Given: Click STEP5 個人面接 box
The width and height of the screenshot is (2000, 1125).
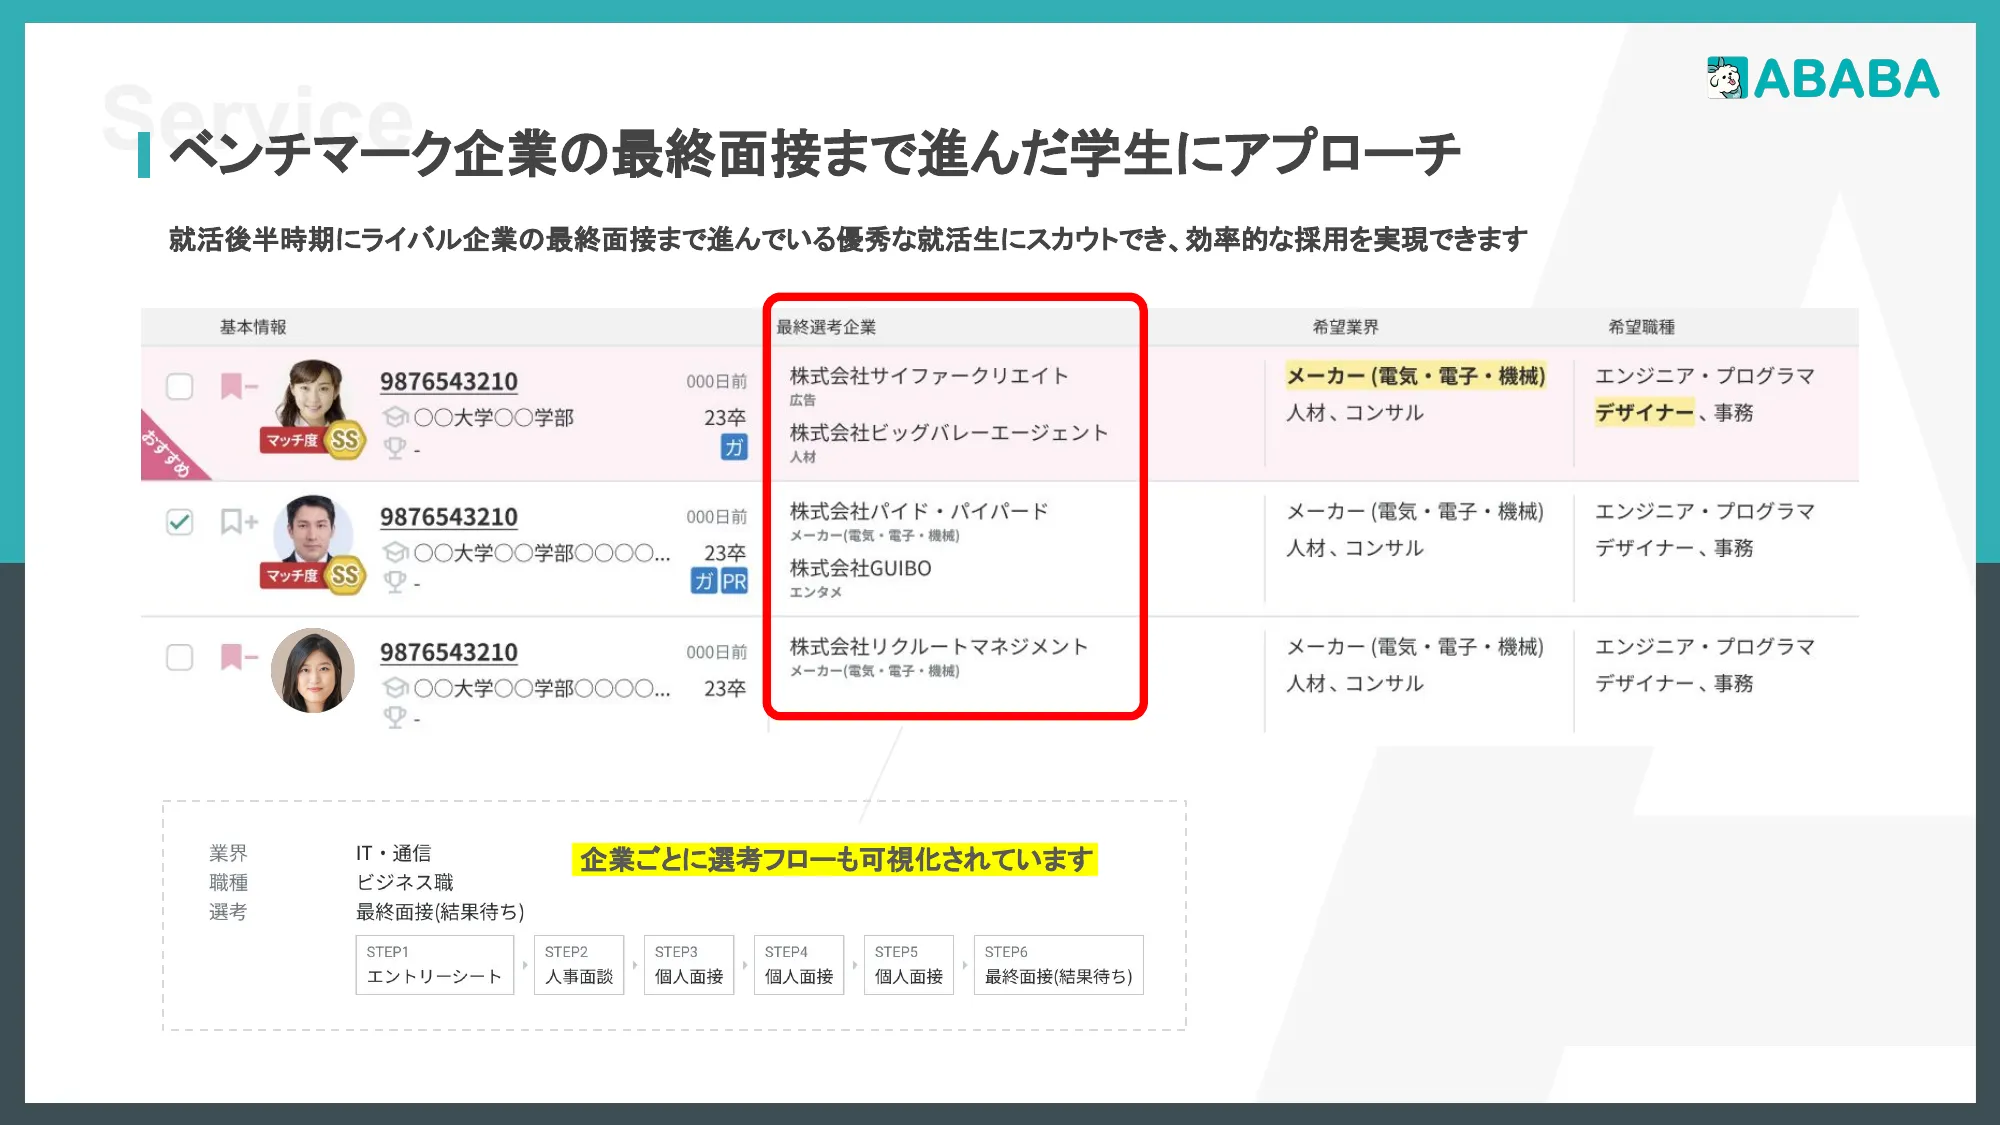Looking at the screenshot, I should 909,965.
